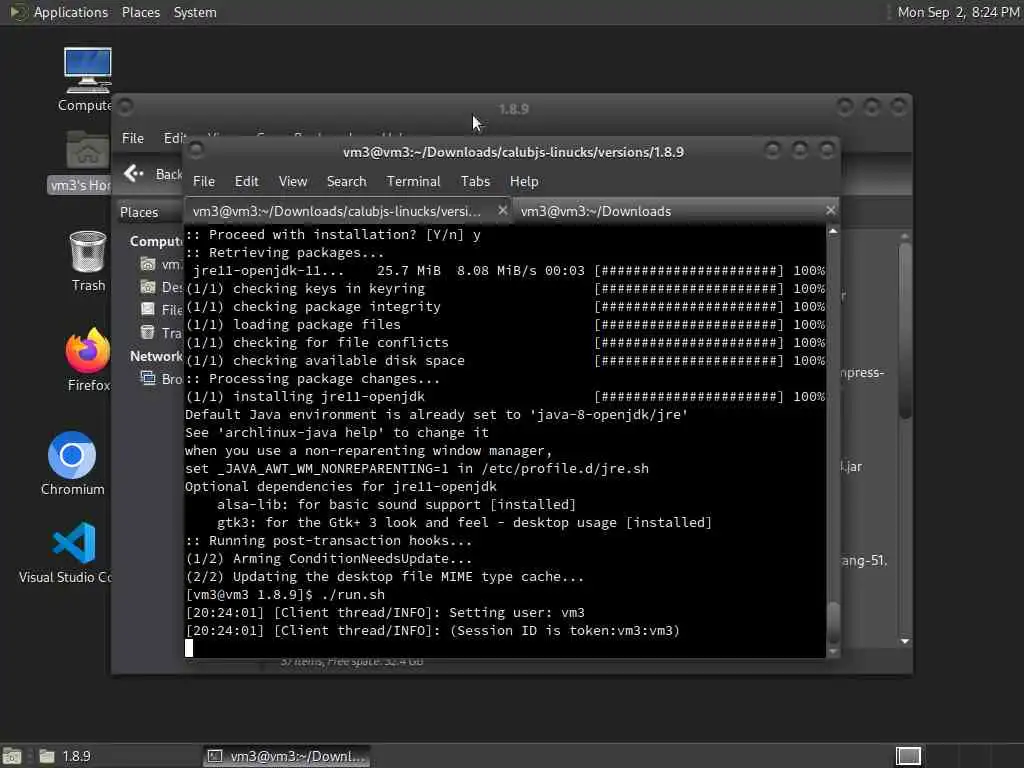Open the Places panel menu
Viewport: 1024px width, 768px height.
point(140,12)
